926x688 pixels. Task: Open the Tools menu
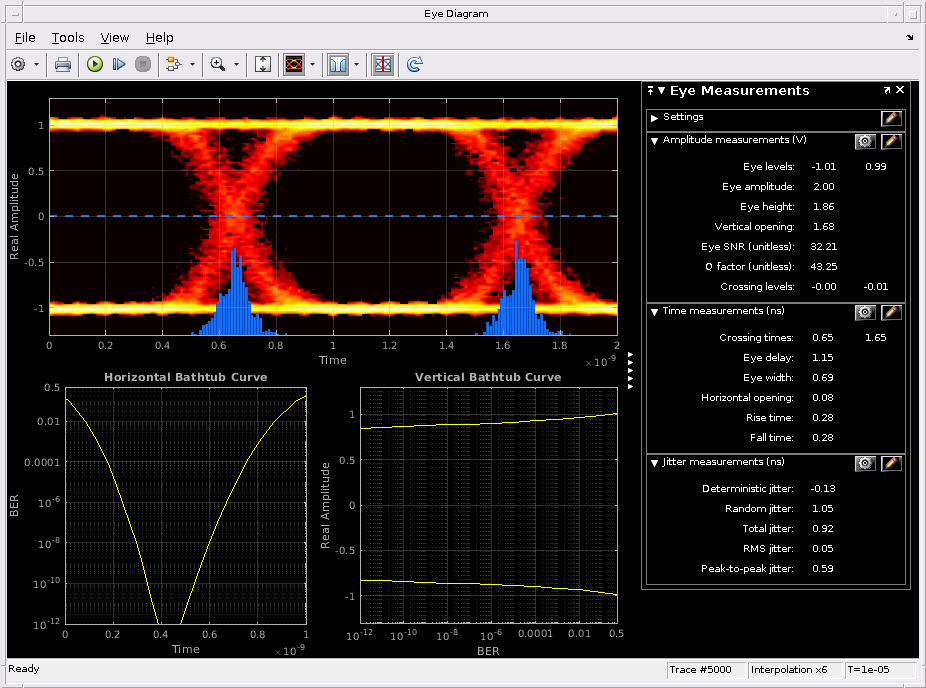(x=68, y=37)
